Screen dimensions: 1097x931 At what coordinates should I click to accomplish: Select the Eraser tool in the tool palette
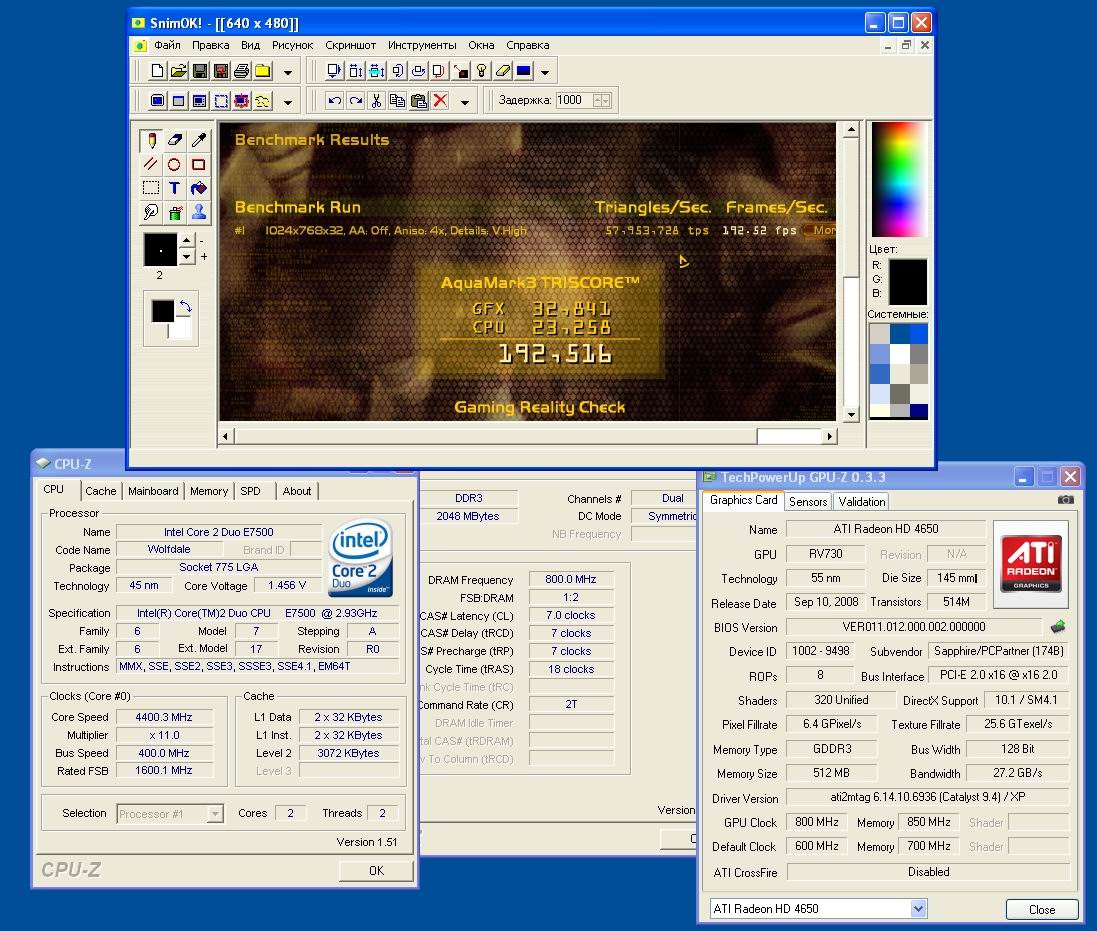pos(175,141)
